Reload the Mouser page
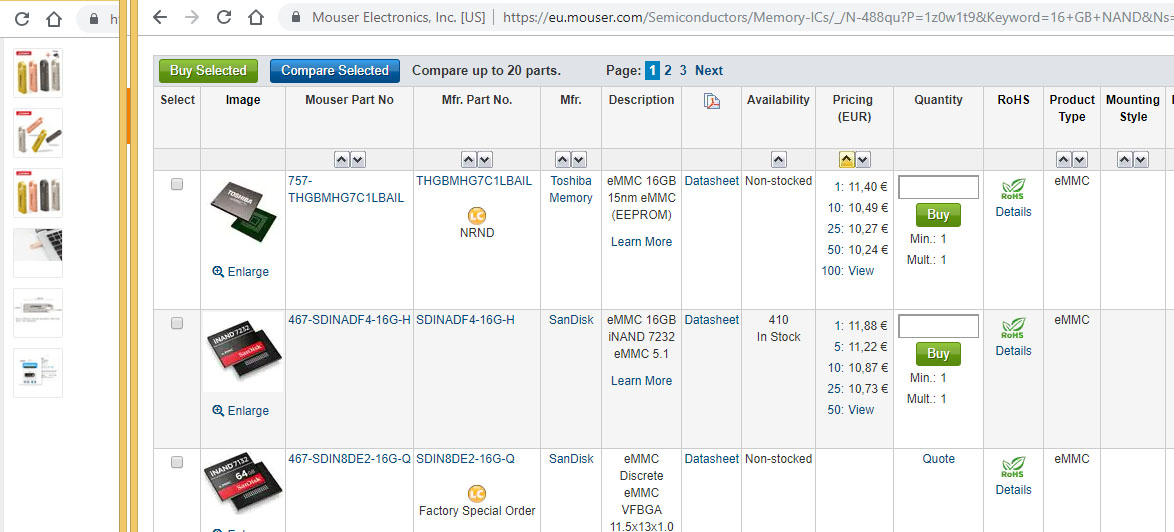This screenshot has height=532, width=1174. [224, 17]
